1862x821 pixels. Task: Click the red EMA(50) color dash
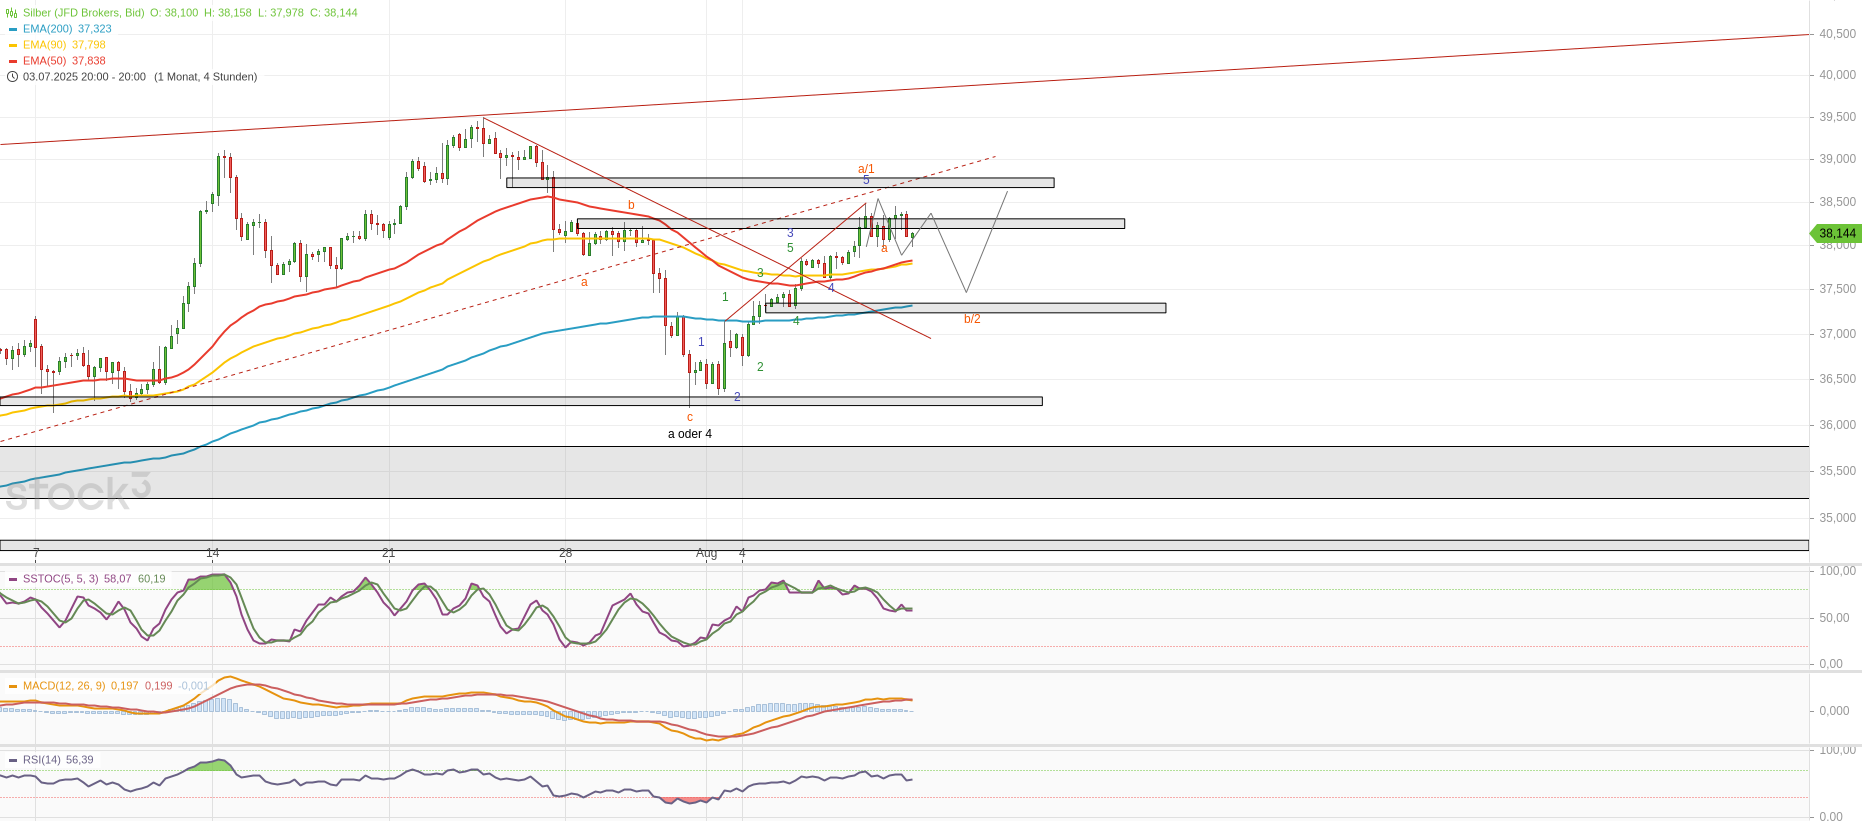tap(13, 61)
